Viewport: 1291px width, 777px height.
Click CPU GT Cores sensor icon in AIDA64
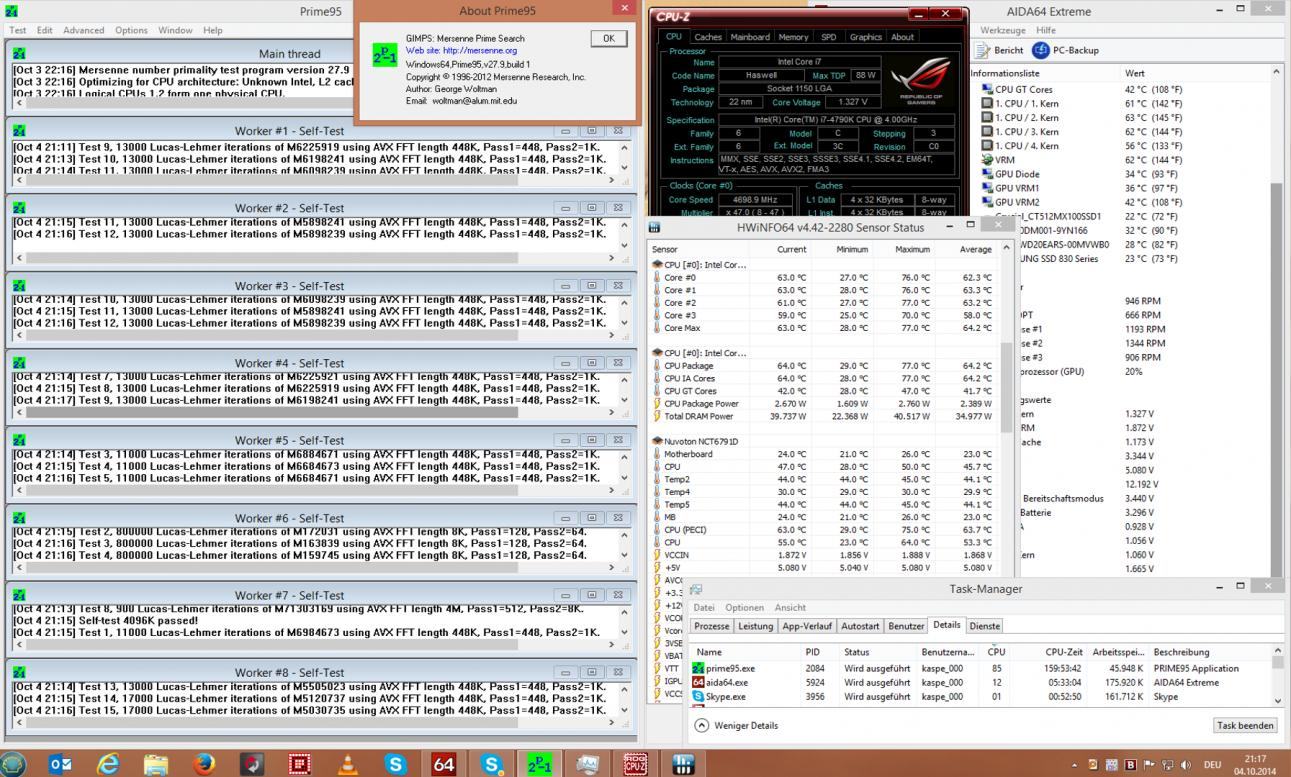click(987, 89)
